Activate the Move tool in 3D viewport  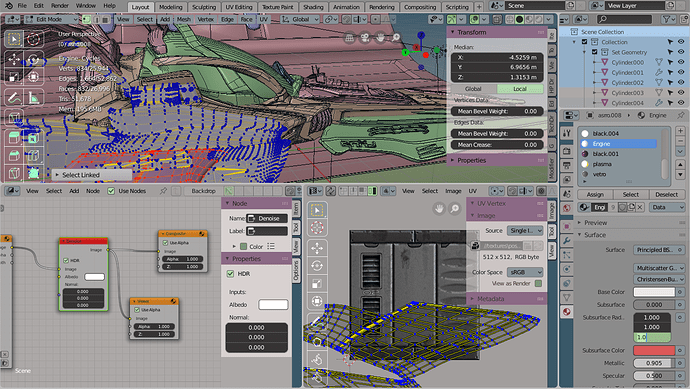click(x=14, y=59)
